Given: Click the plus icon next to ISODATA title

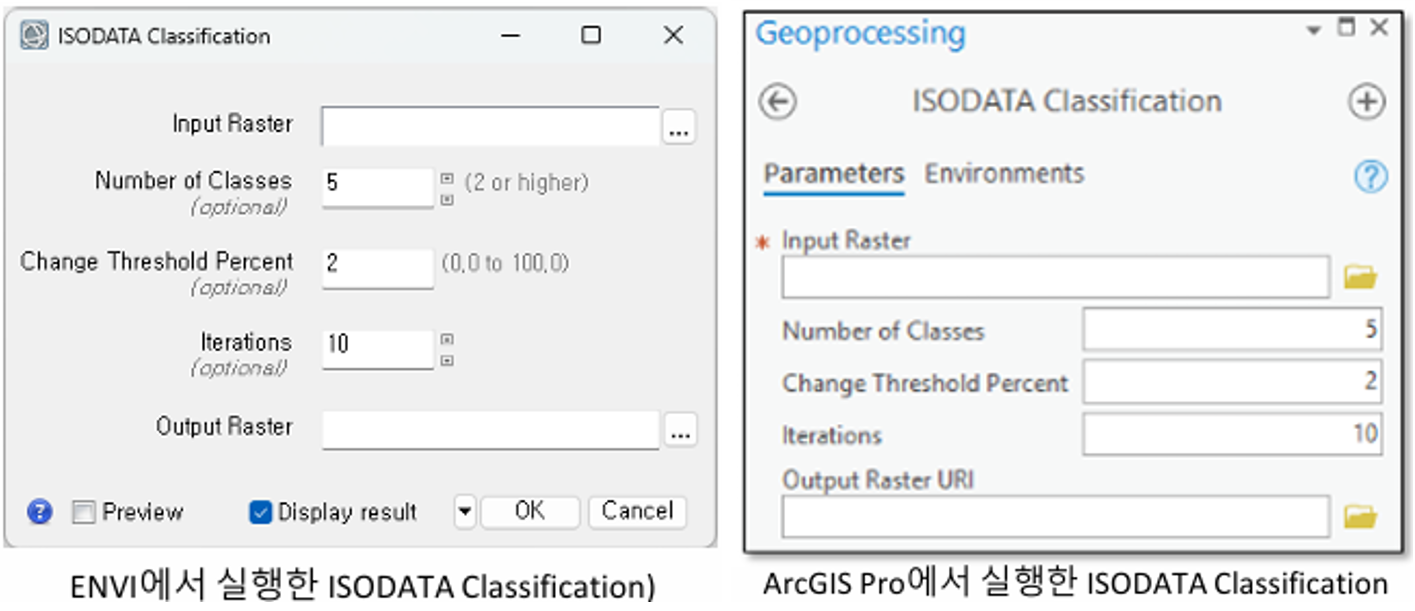Looking at the screenshot, I should coord(1367,102).
